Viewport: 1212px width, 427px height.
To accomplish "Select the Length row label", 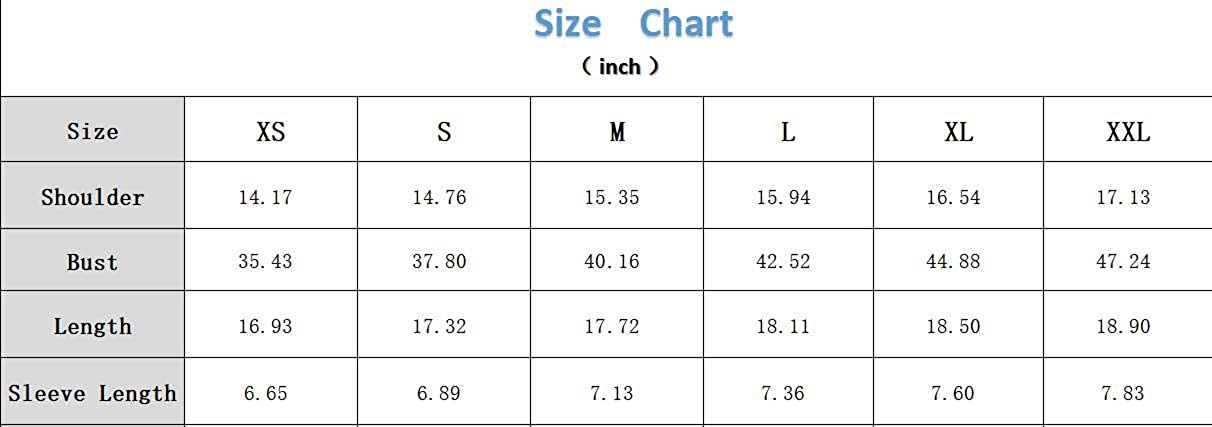I will coord(92,326).
